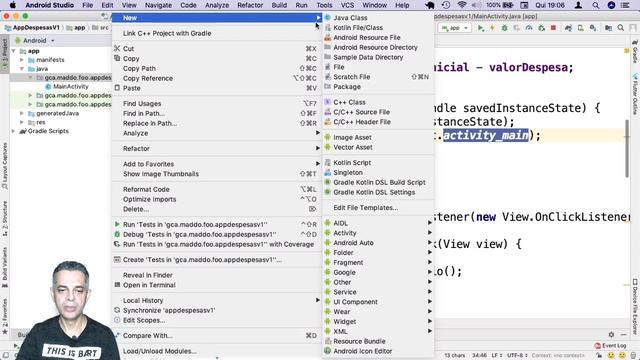This screenshot has width=640, height=360.
Task: Select Reveal in Finder
Action: (x=148, y=275)
